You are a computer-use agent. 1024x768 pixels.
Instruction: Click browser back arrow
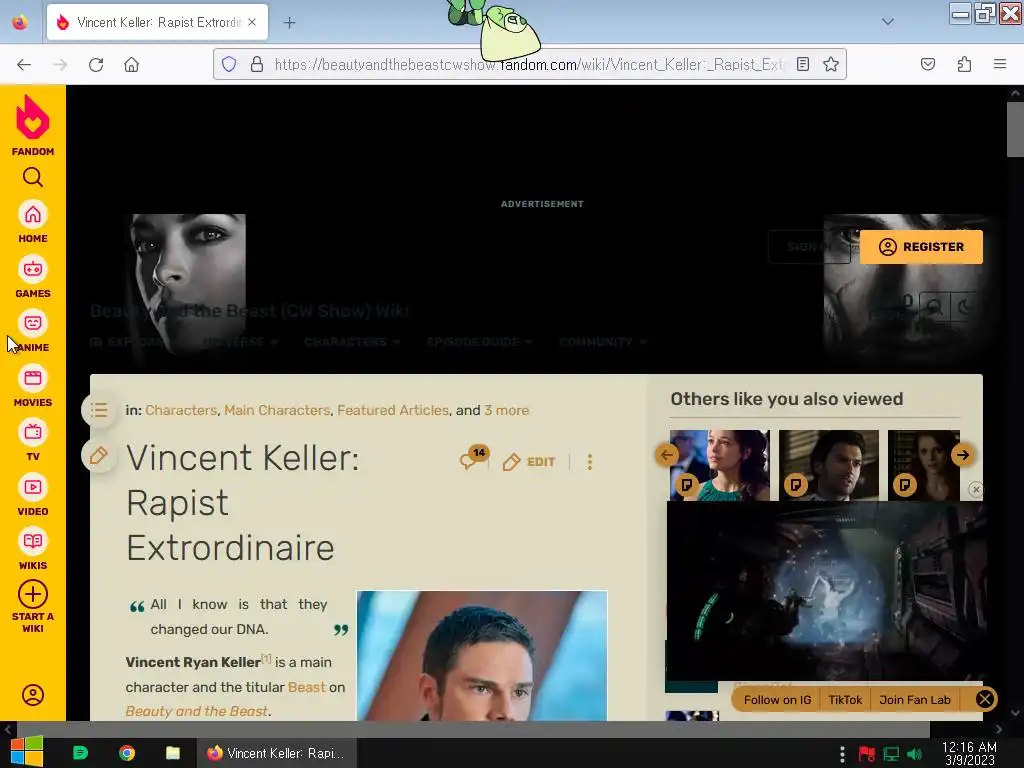point(24,64)
